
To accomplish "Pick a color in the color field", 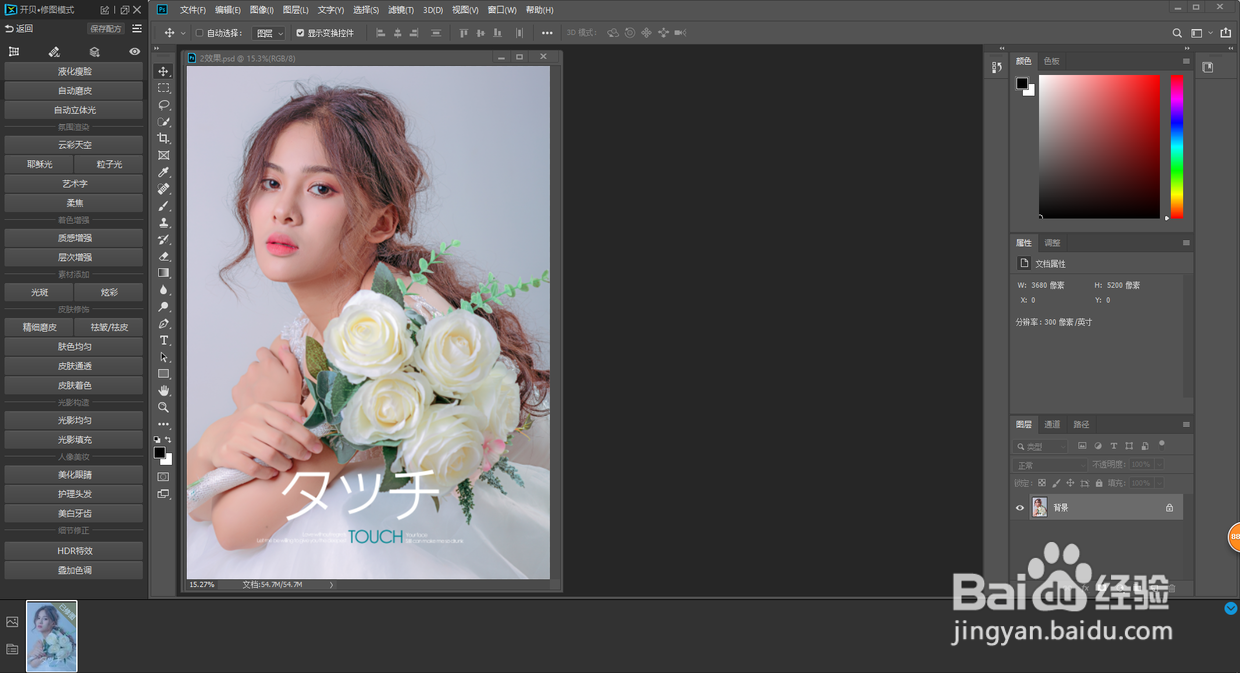I will [1099, 147].
